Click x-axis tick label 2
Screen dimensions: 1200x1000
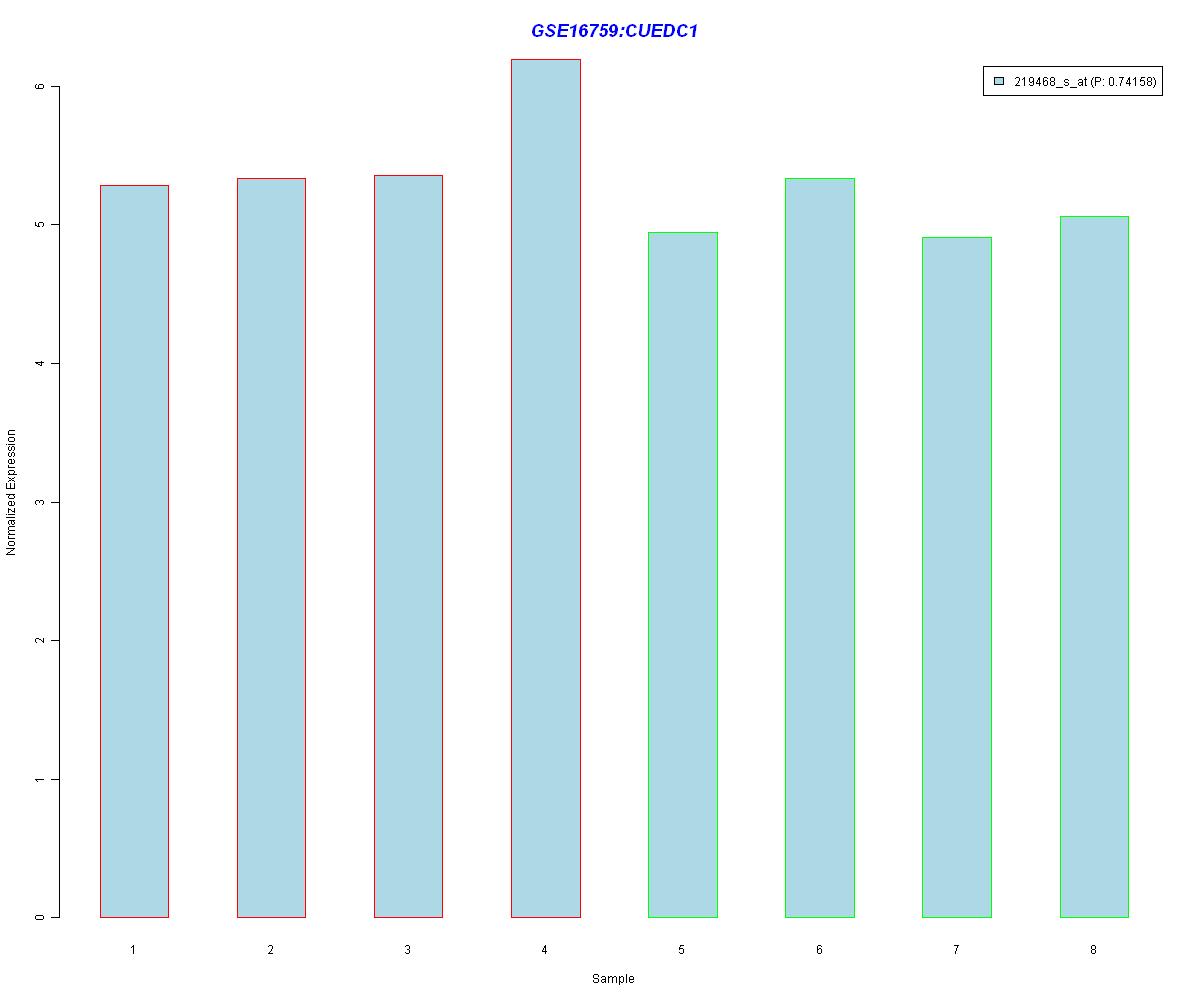click(271, 949)
